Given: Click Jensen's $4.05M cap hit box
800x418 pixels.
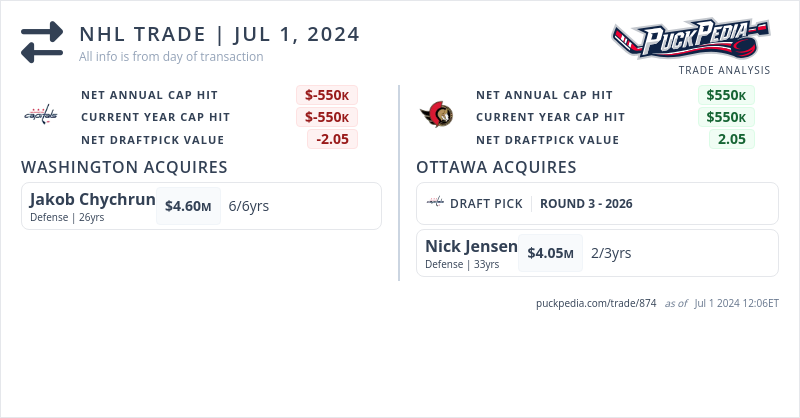Looking at the screenshot, I should click(551, 253).
